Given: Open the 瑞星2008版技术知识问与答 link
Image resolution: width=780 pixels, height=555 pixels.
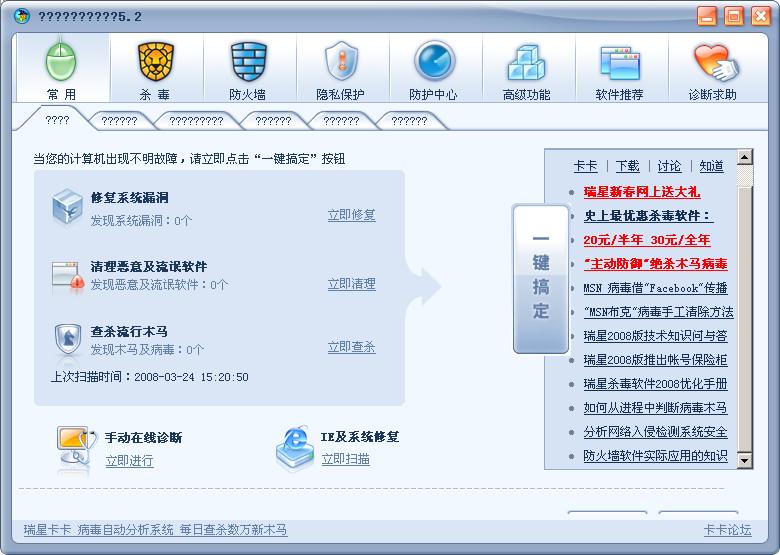Looking at the screenshot, I should pyautogui.click(x=656, y=336).
